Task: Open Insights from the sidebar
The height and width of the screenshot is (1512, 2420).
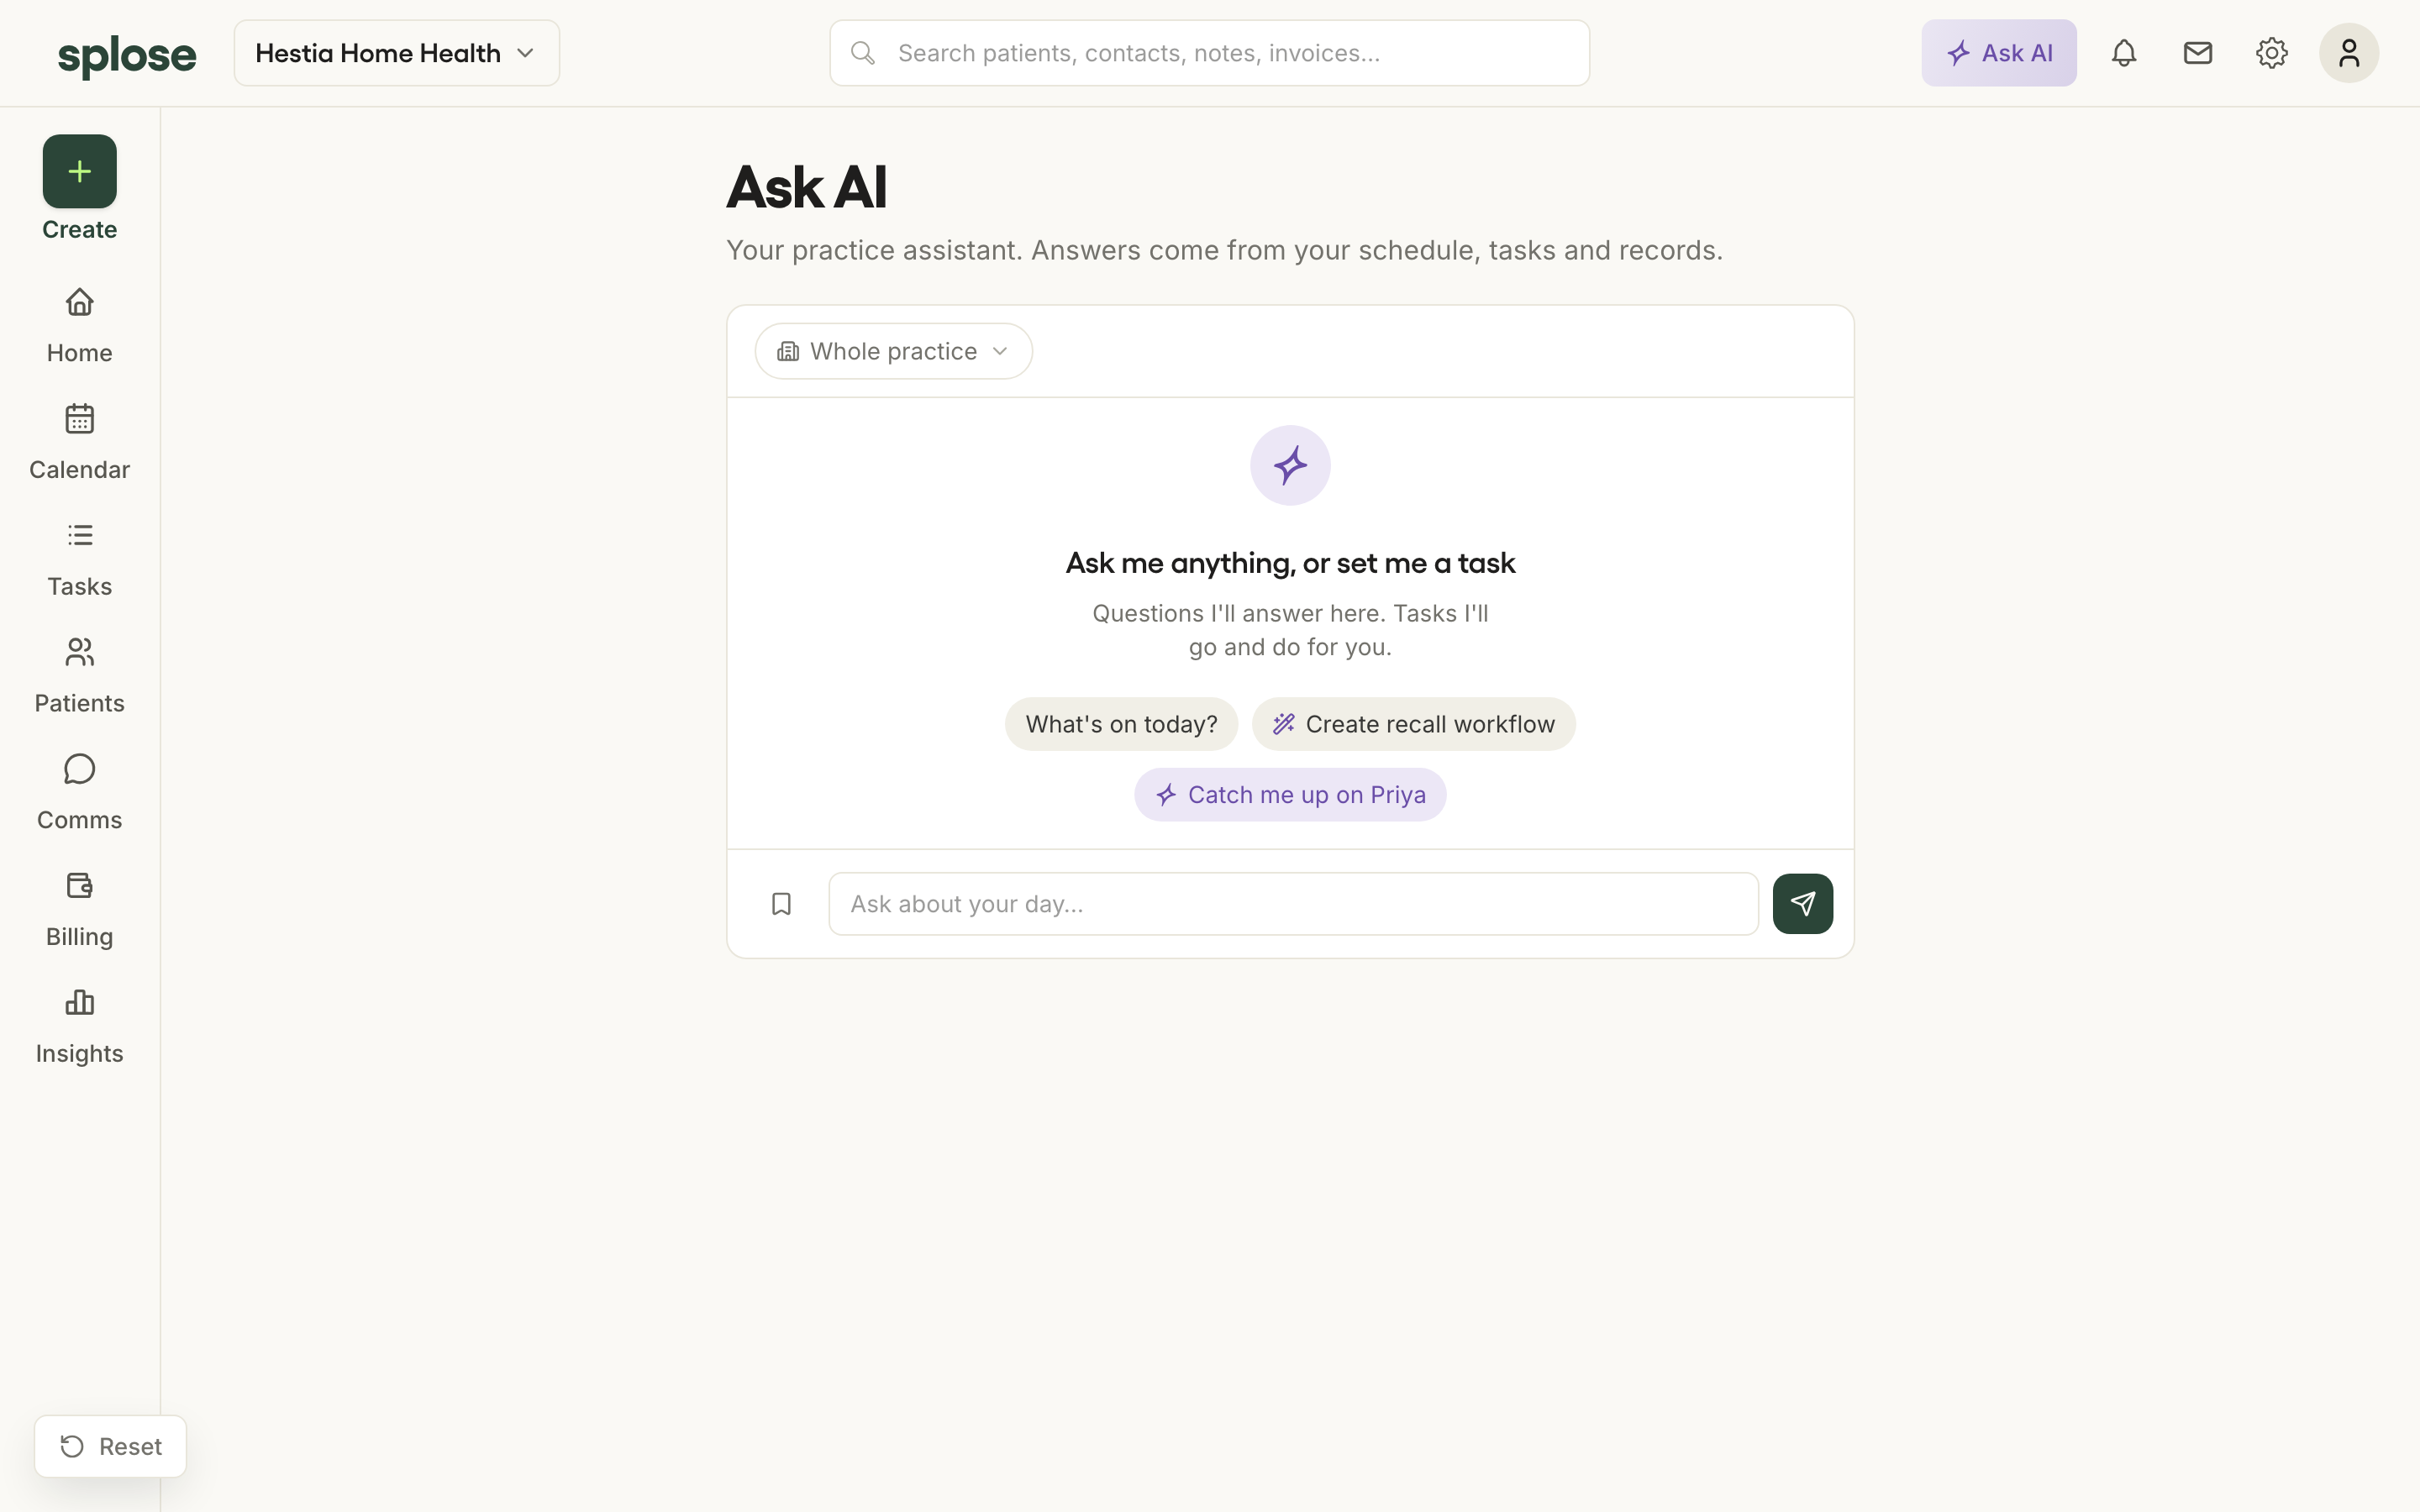Action: [x=80, y=1027]
